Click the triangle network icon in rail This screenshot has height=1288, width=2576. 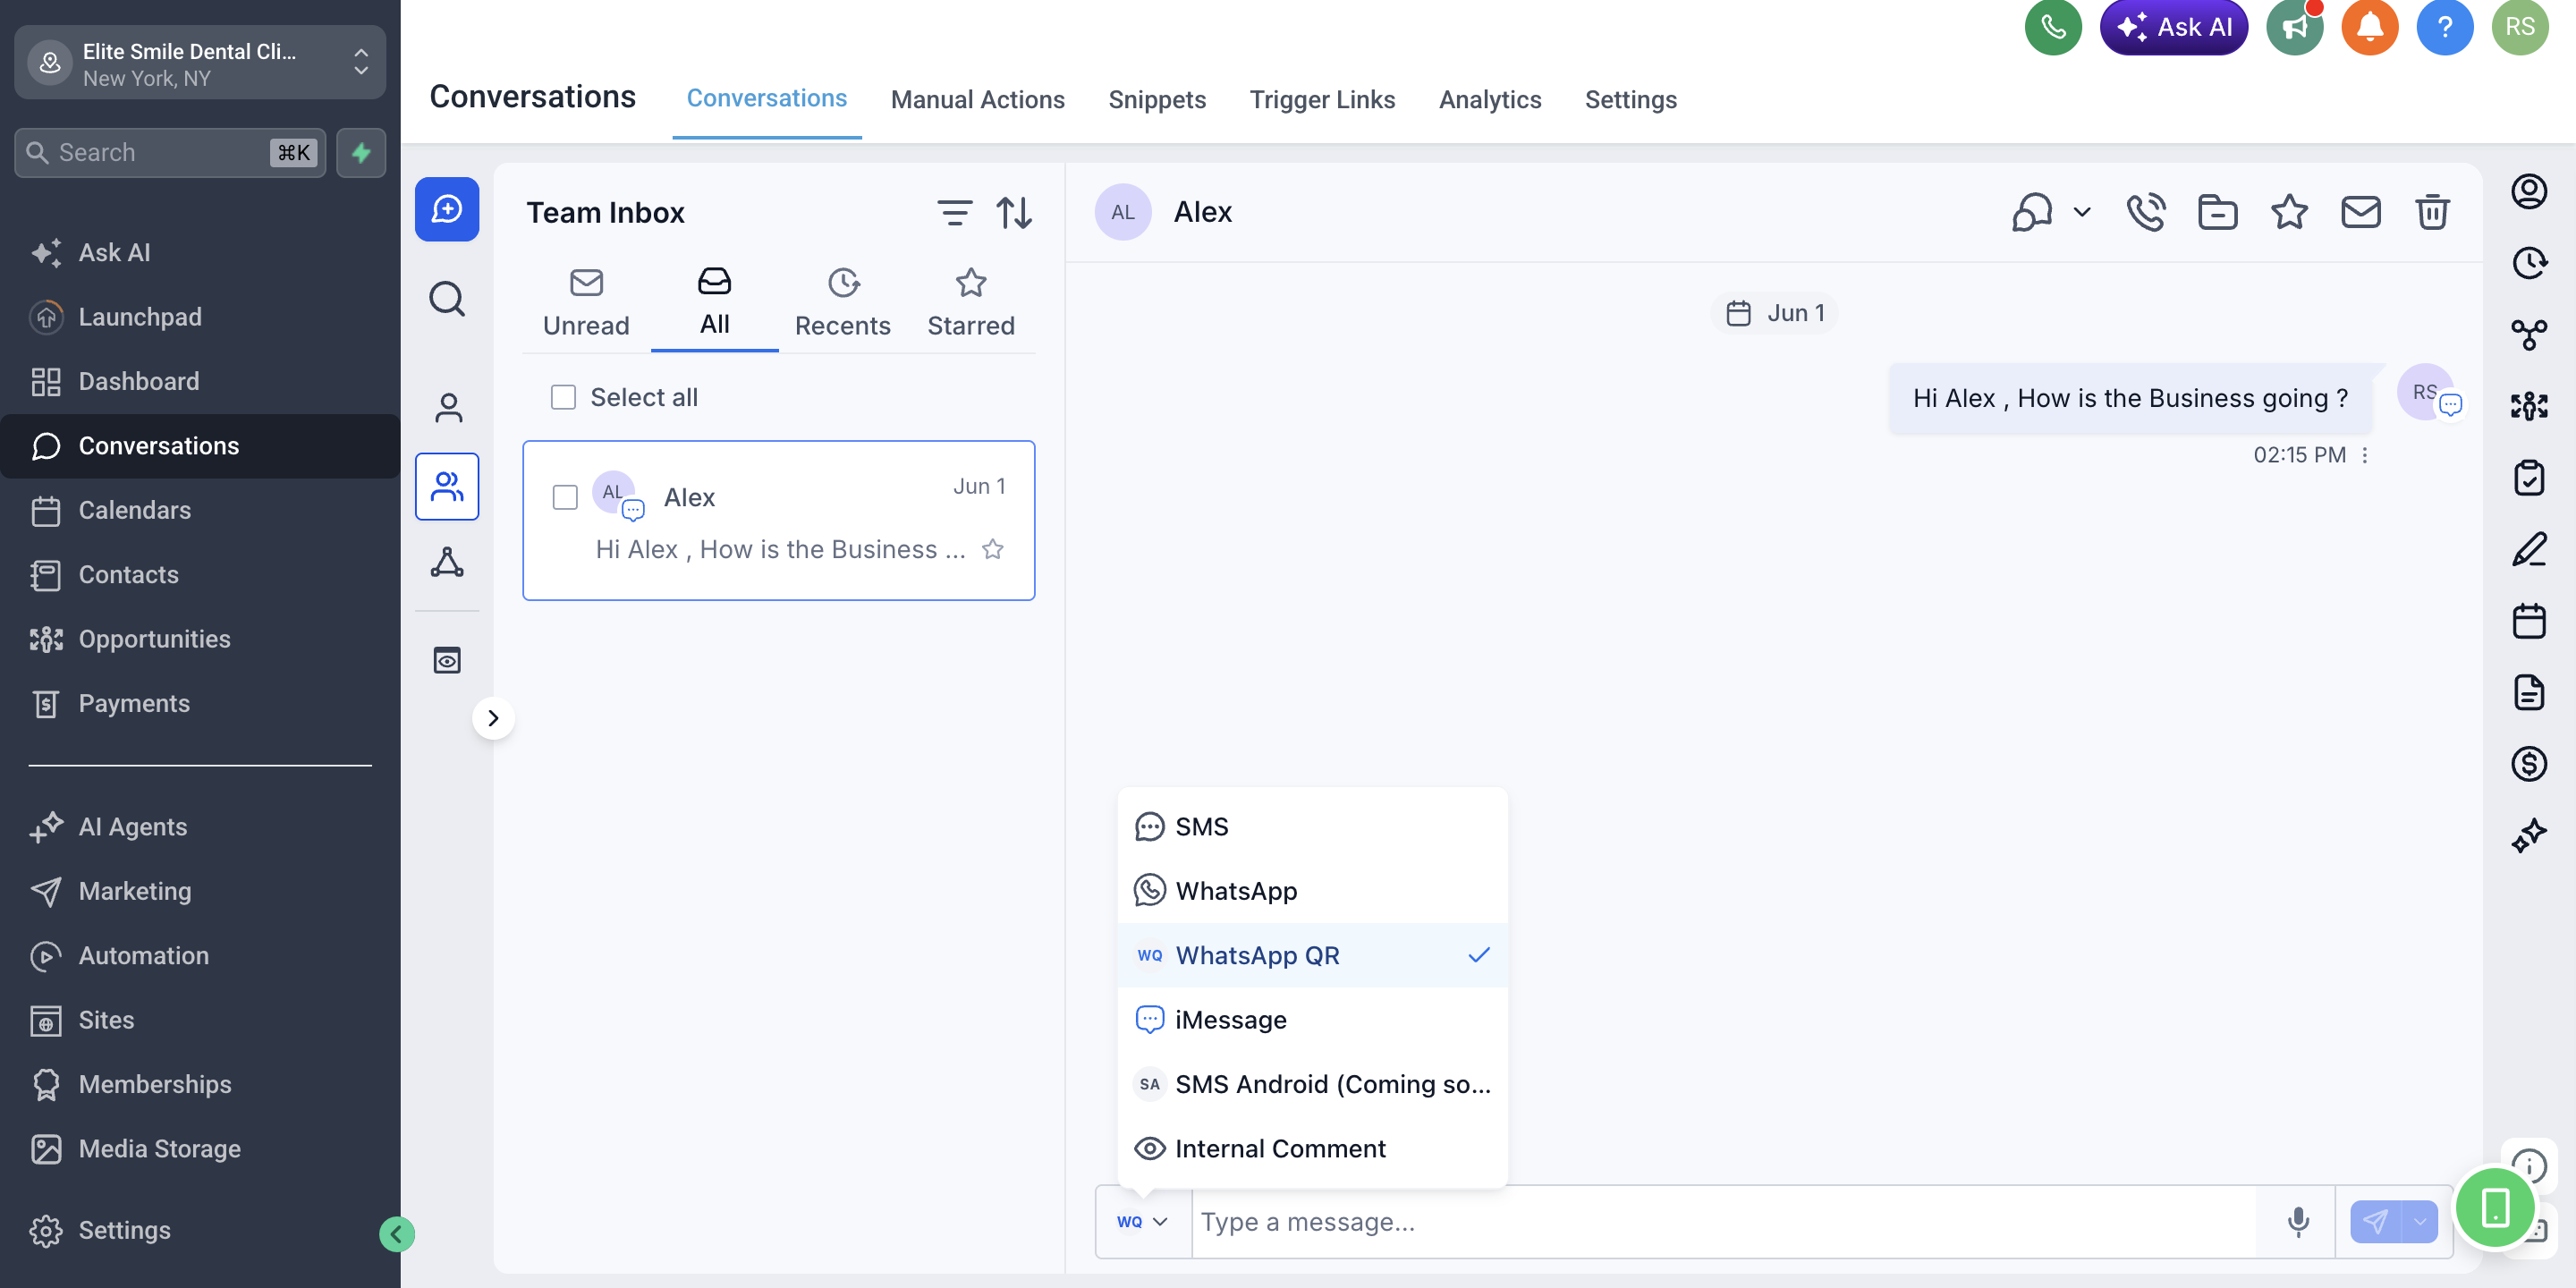tap(447, 563)
